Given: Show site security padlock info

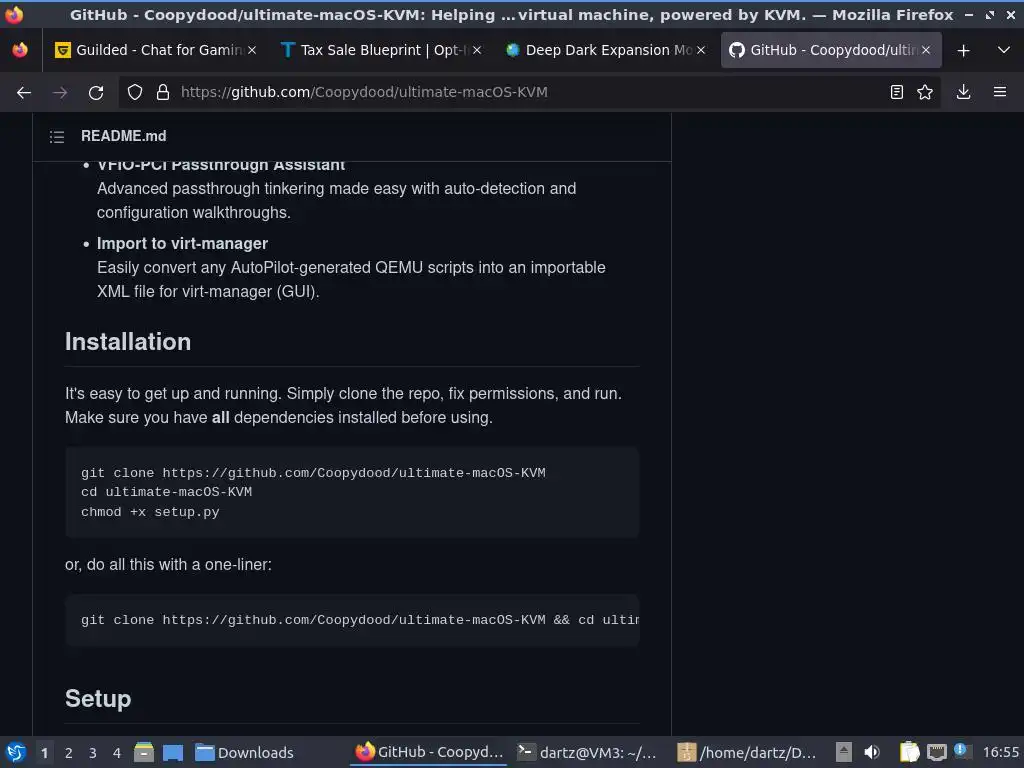Looking at the screenshot, I should click(x=163, y=93).
